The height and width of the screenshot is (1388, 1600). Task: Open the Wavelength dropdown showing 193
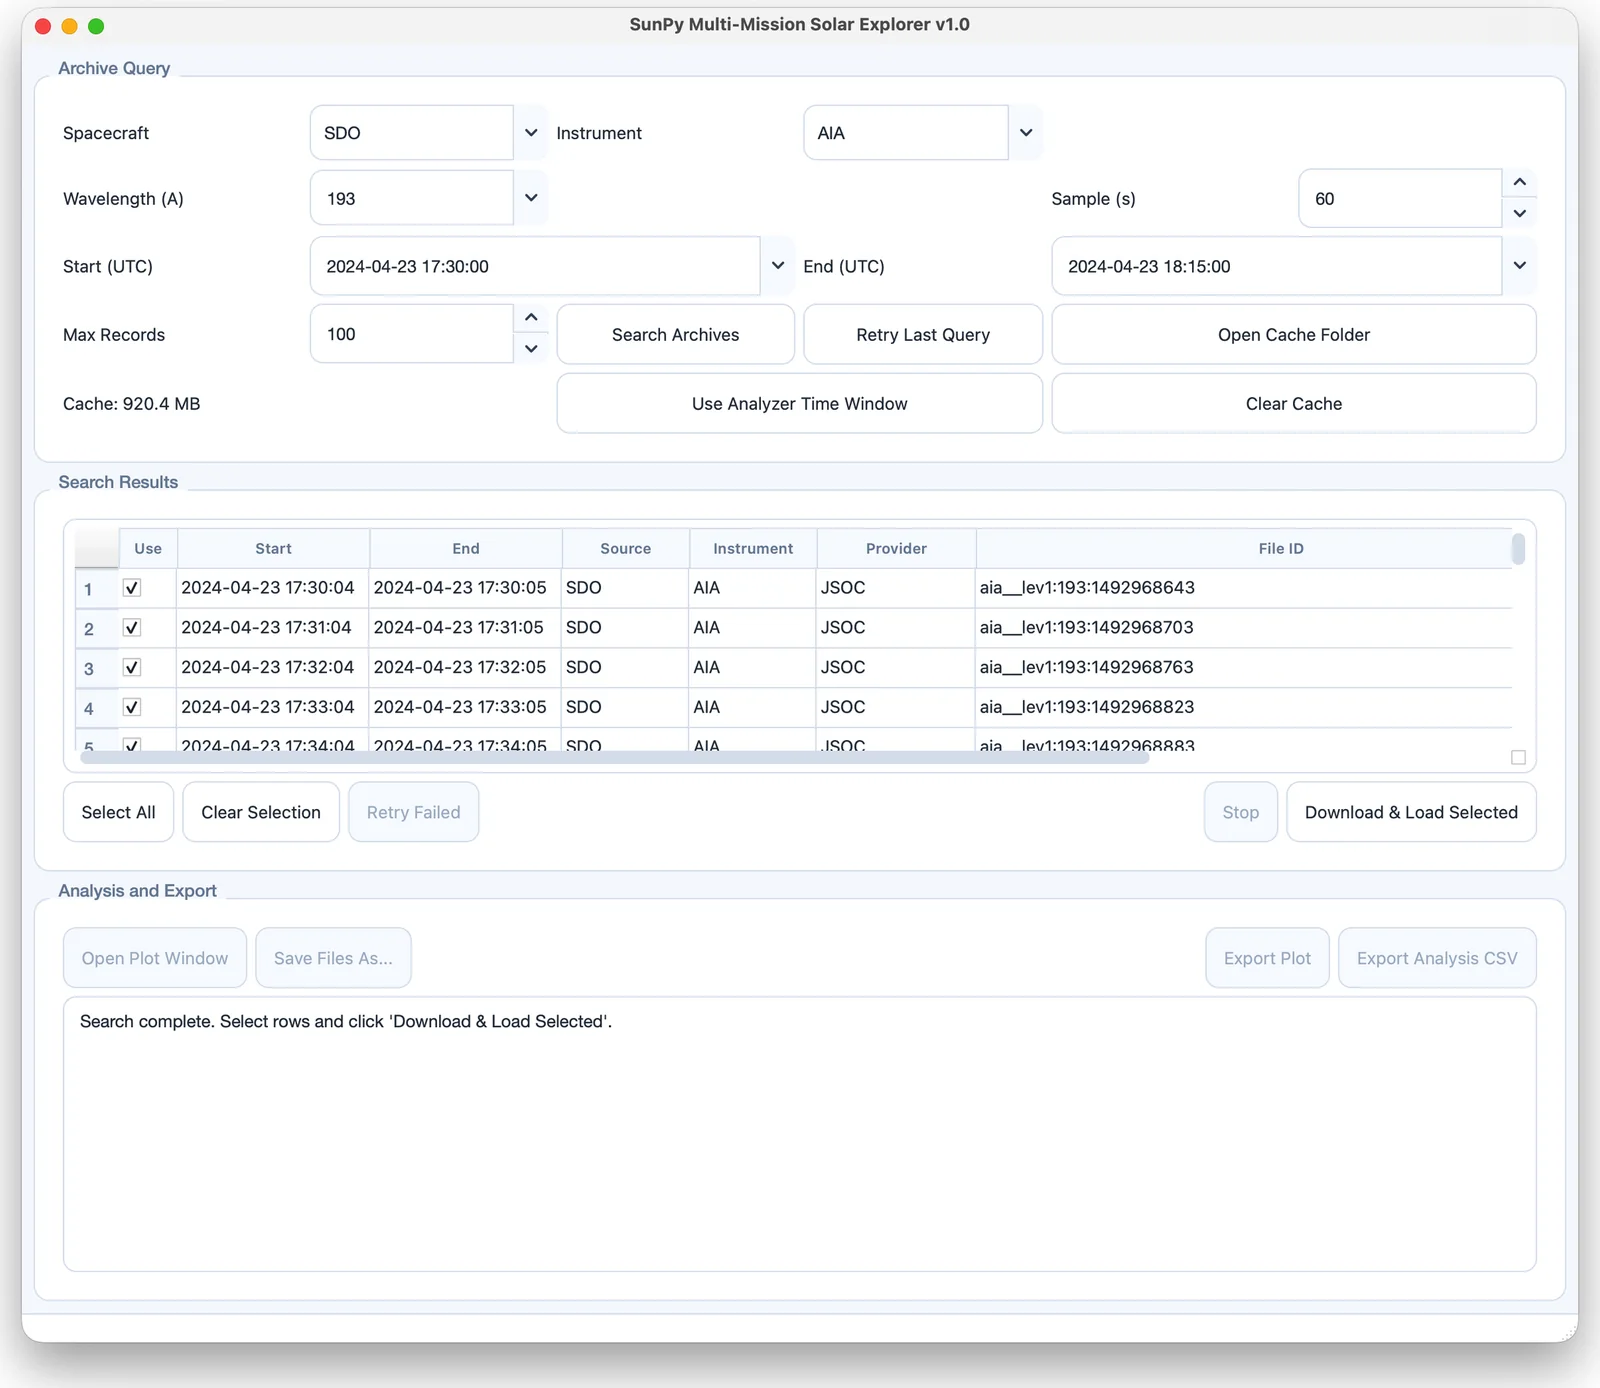(531, 198)
